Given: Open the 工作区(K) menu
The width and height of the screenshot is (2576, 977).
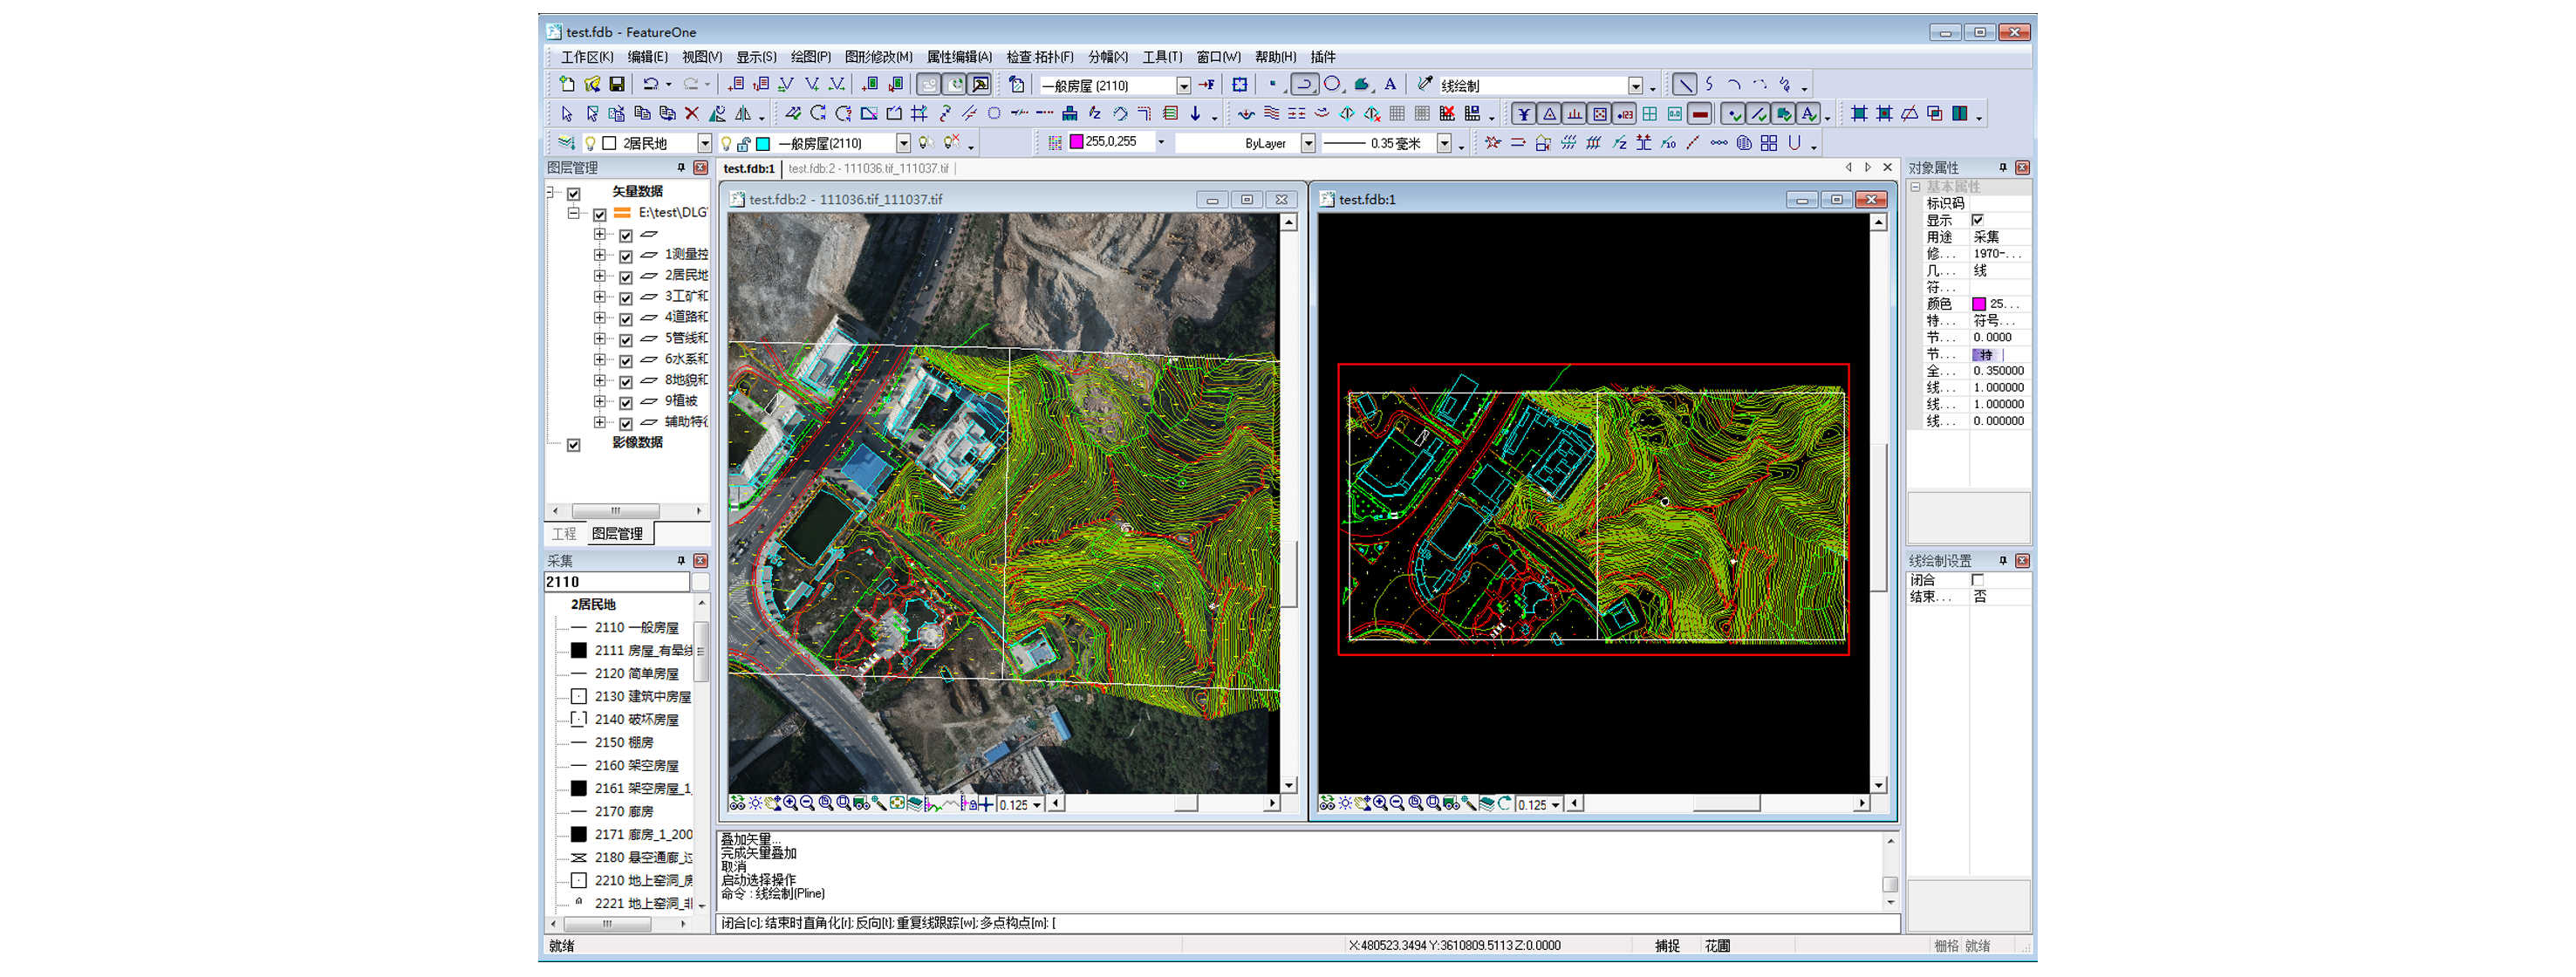Looking at the screenshot, I should tap(587, 57).
